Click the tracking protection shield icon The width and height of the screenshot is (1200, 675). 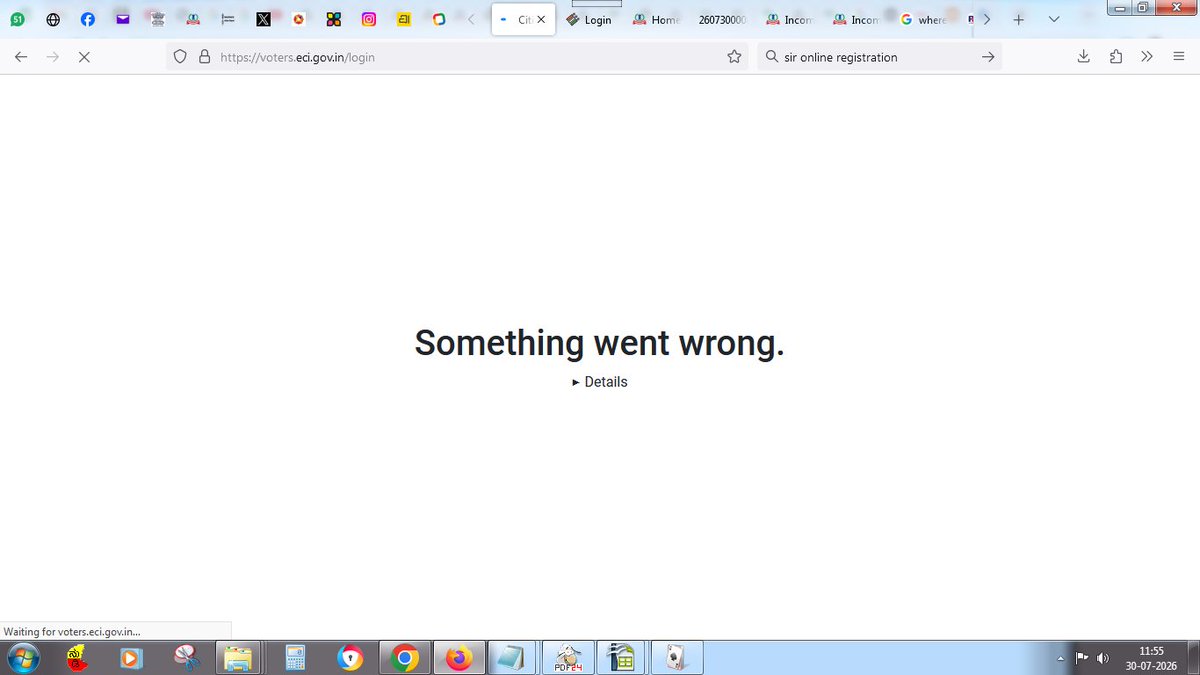[181, 57]
